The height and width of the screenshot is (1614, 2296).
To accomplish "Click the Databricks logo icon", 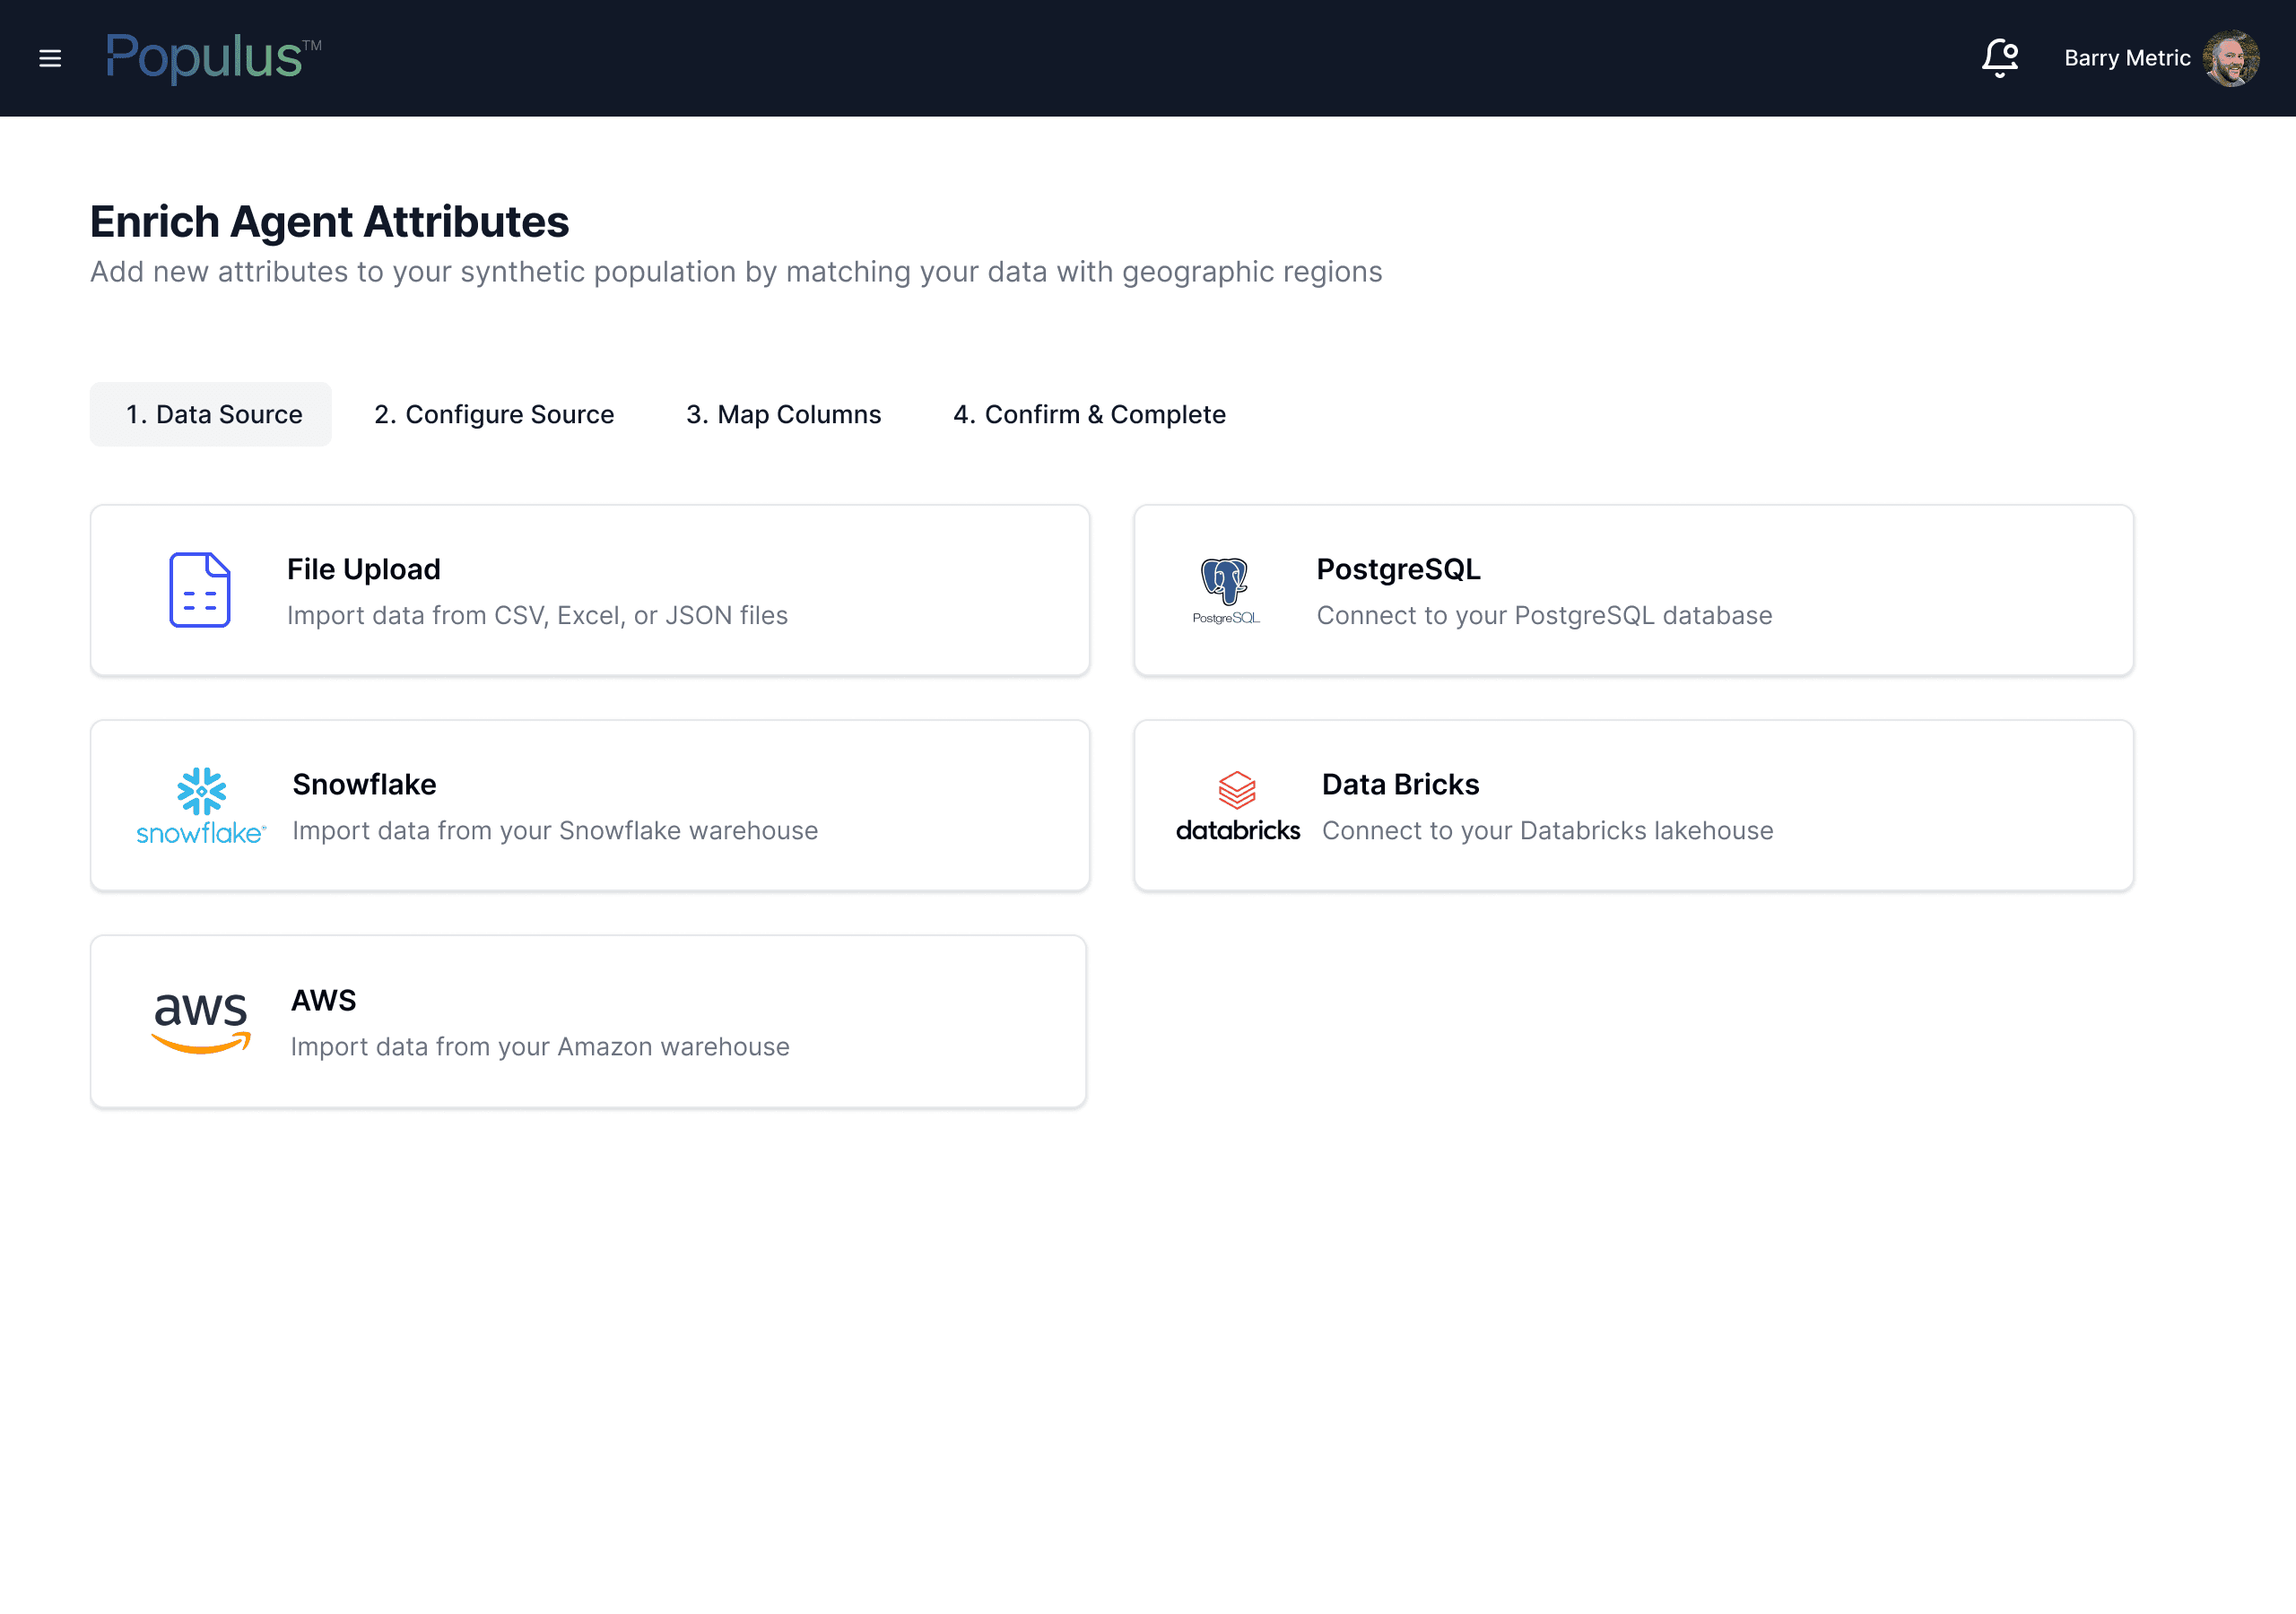I will click(x=1237, y=805).
